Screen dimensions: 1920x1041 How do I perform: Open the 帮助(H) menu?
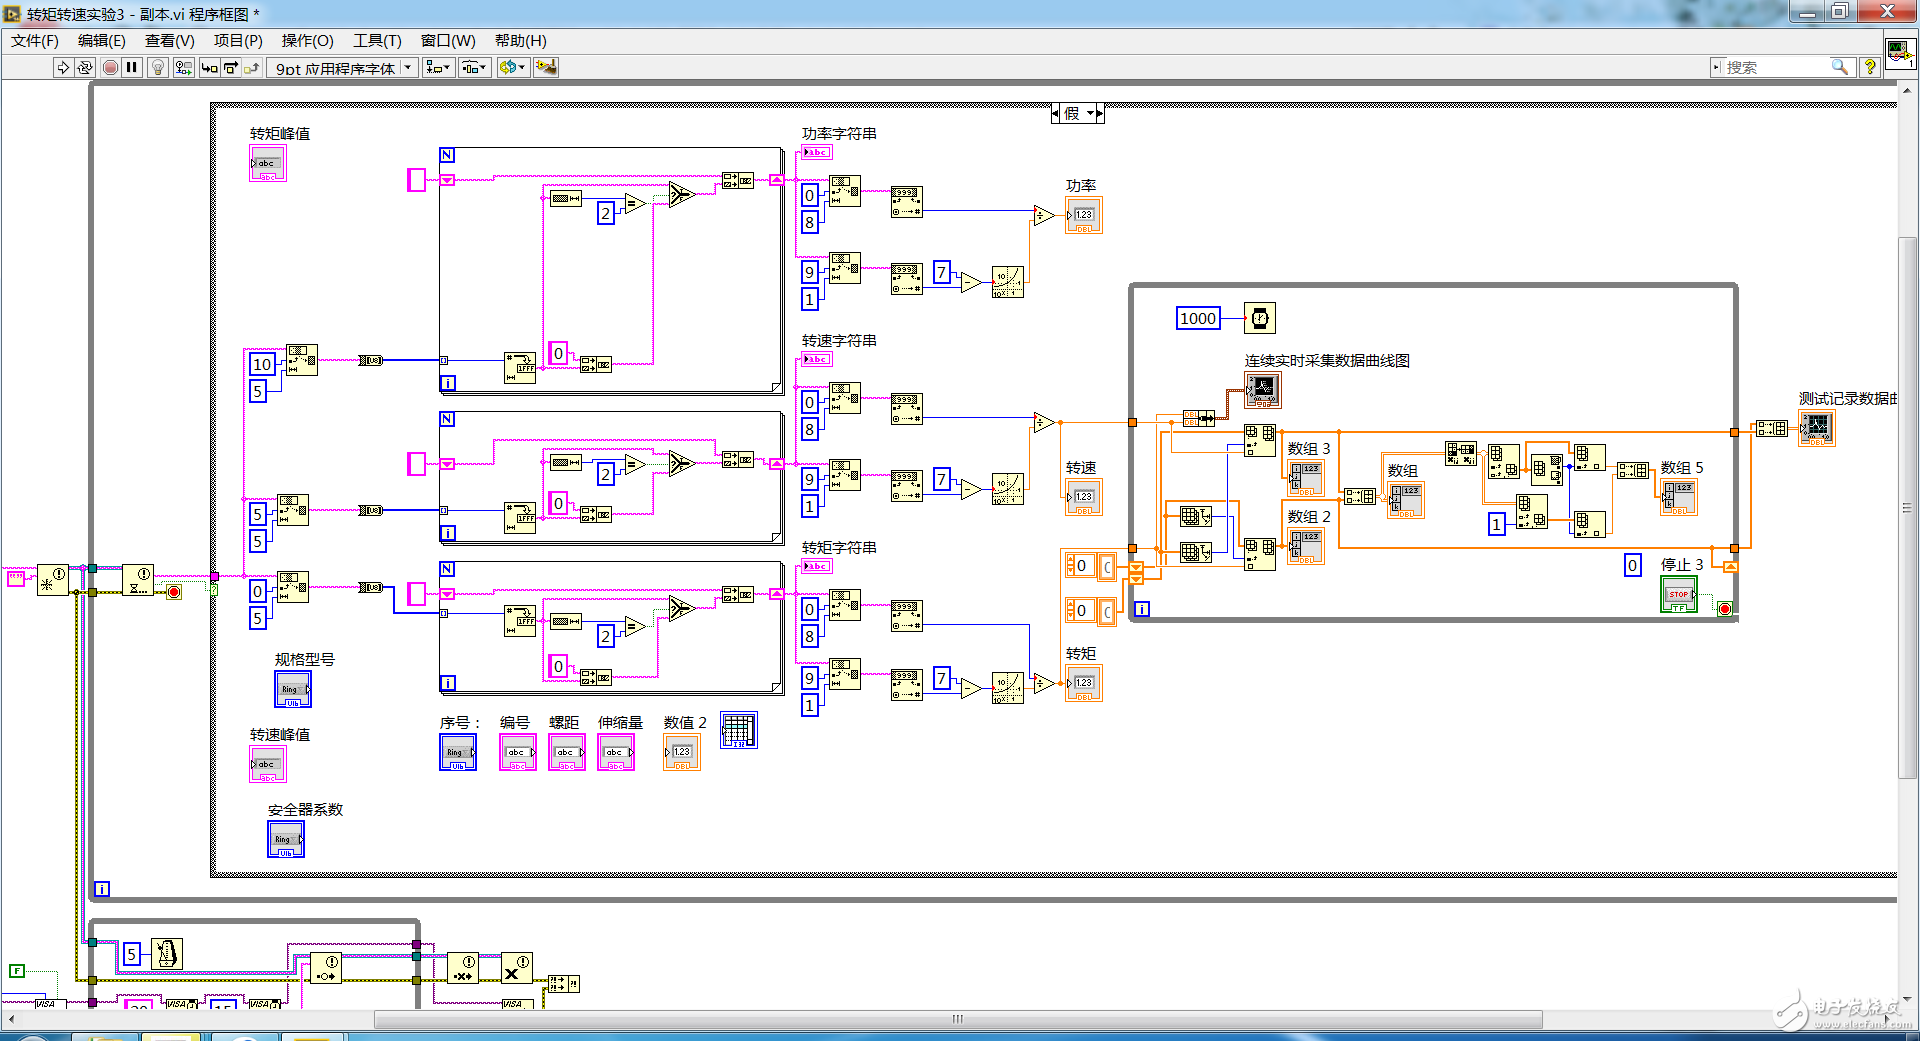click(521, 41)
